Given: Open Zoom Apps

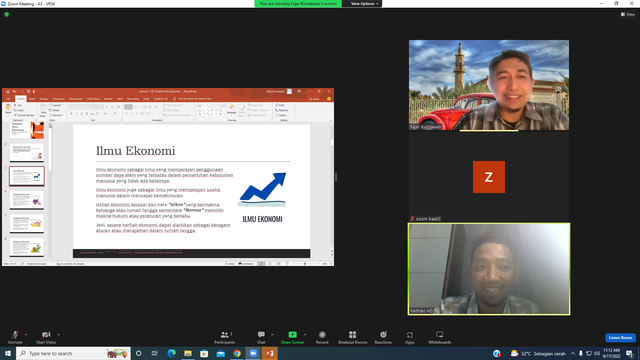Looking at the screenshot, I should (x=410, y=337).
